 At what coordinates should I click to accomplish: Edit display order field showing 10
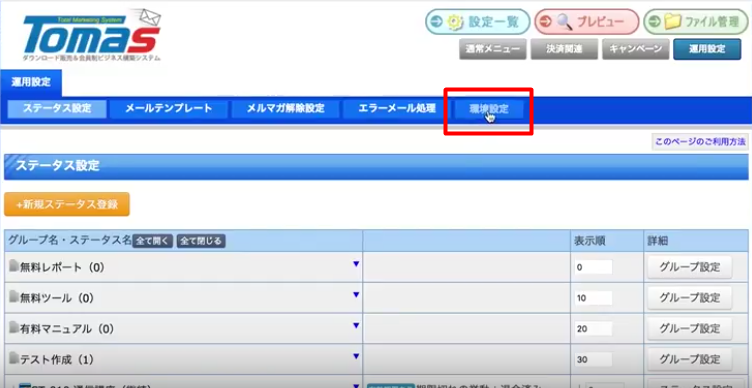click(x=593, y=298)
